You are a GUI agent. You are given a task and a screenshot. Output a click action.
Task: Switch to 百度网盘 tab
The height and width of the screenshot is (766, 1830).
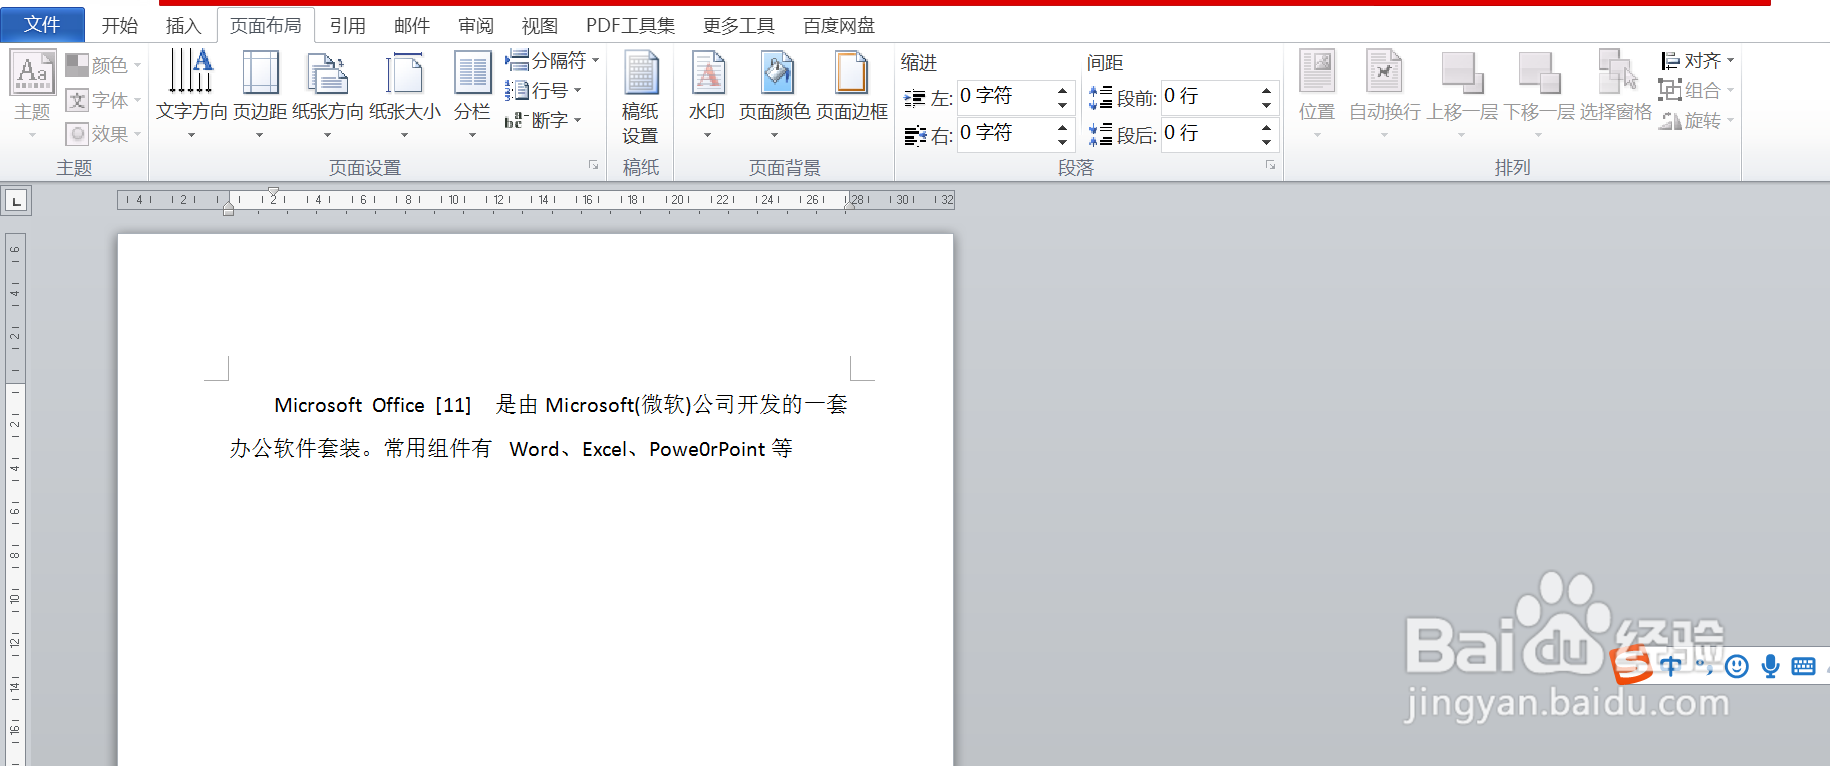(x=839, y=26)
